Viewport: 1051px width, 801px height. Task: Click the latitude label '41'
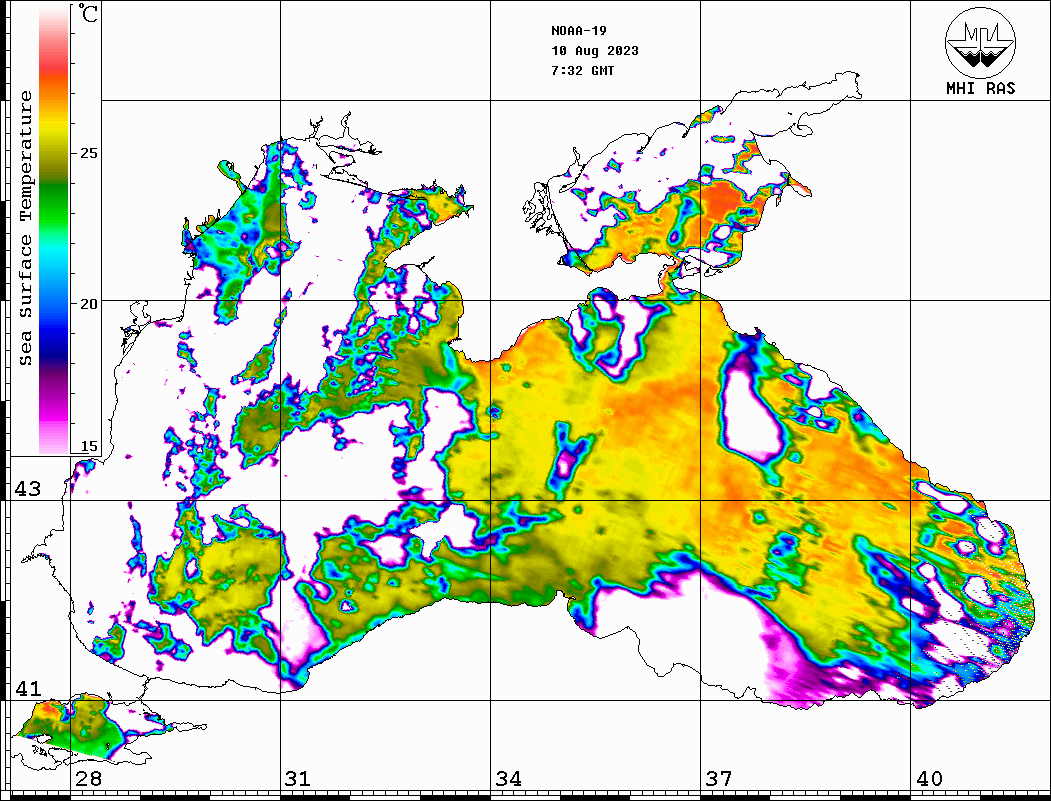point(28,688)
